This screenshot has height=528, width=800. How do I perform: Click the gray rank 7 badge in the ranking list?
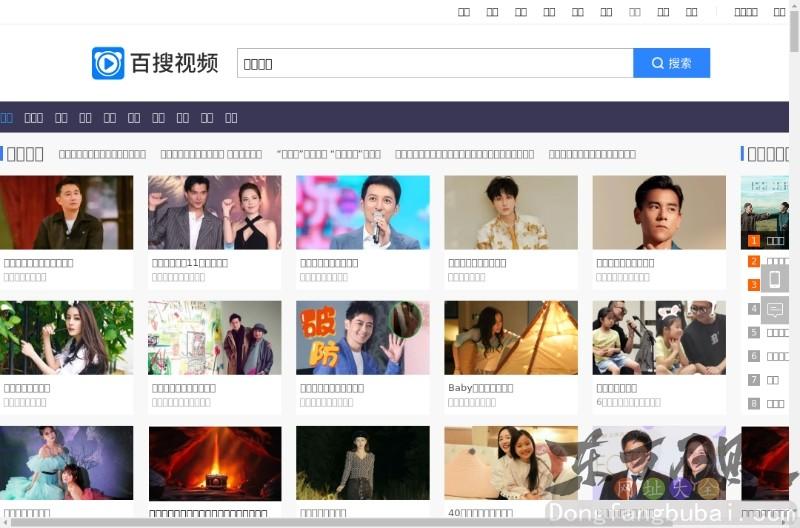click(754, 380)
